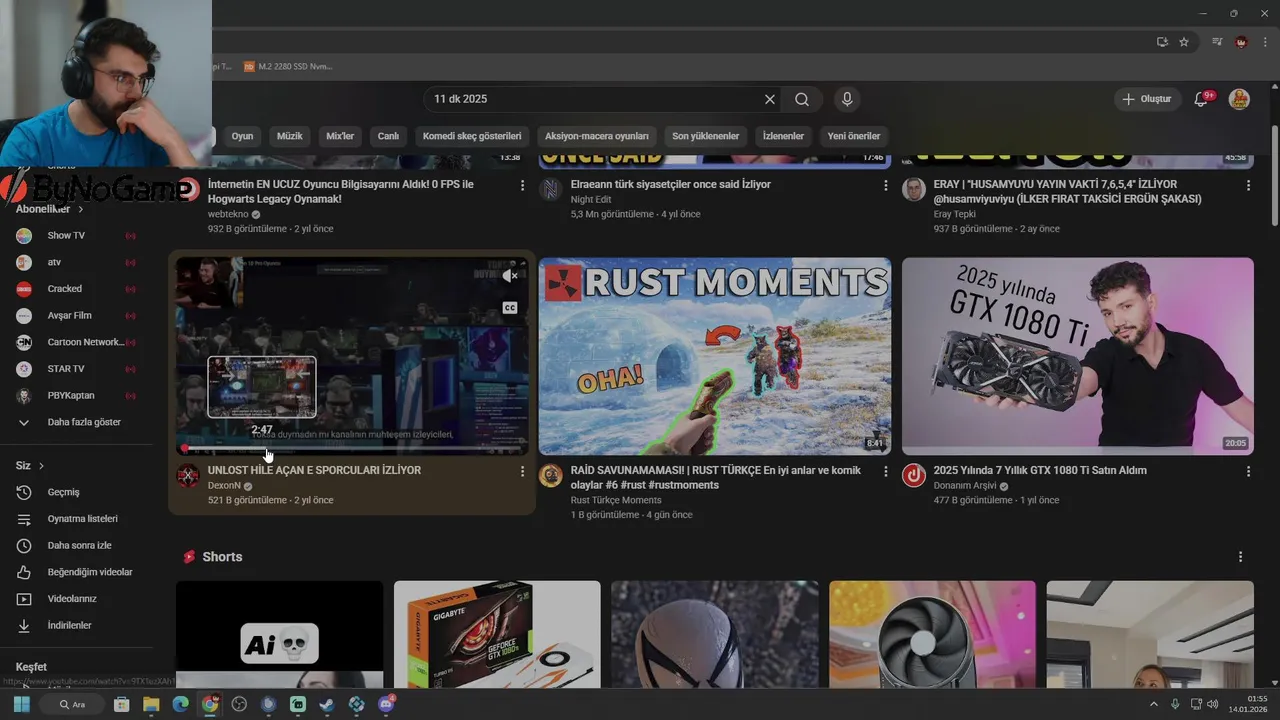Screen dimensions: 1280x720
Task: Select Son yüklenenler chip
Action: (x=706, y=136)
